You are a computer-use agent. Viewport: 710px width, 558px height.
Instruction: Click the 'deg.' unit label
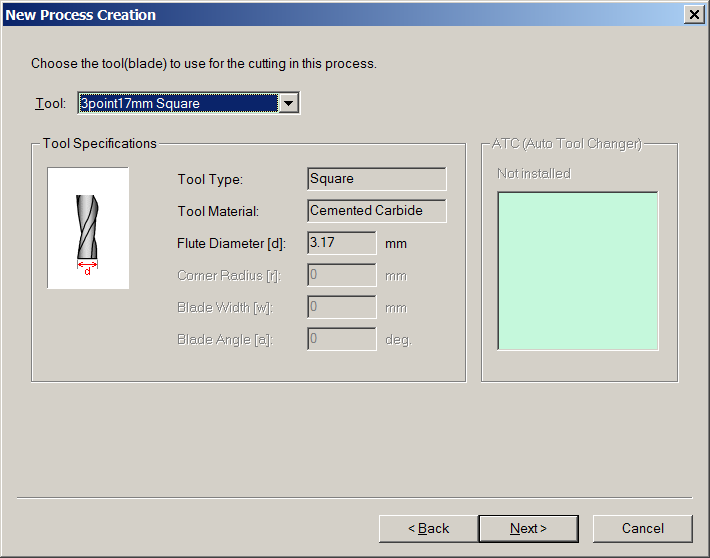(398, 340)
